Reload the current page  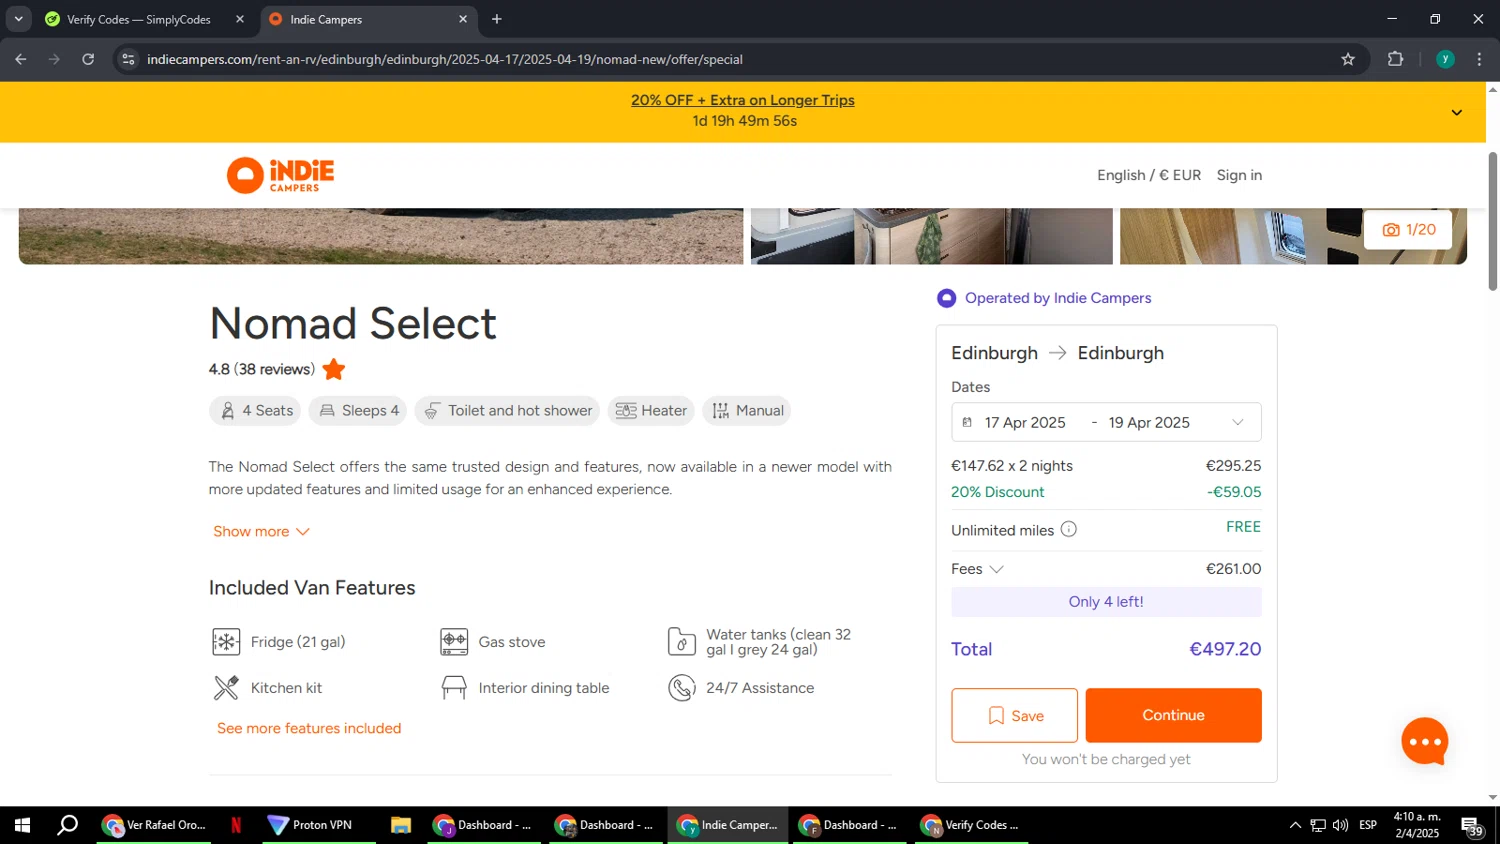pyautogui.click(x=88, y=59)
